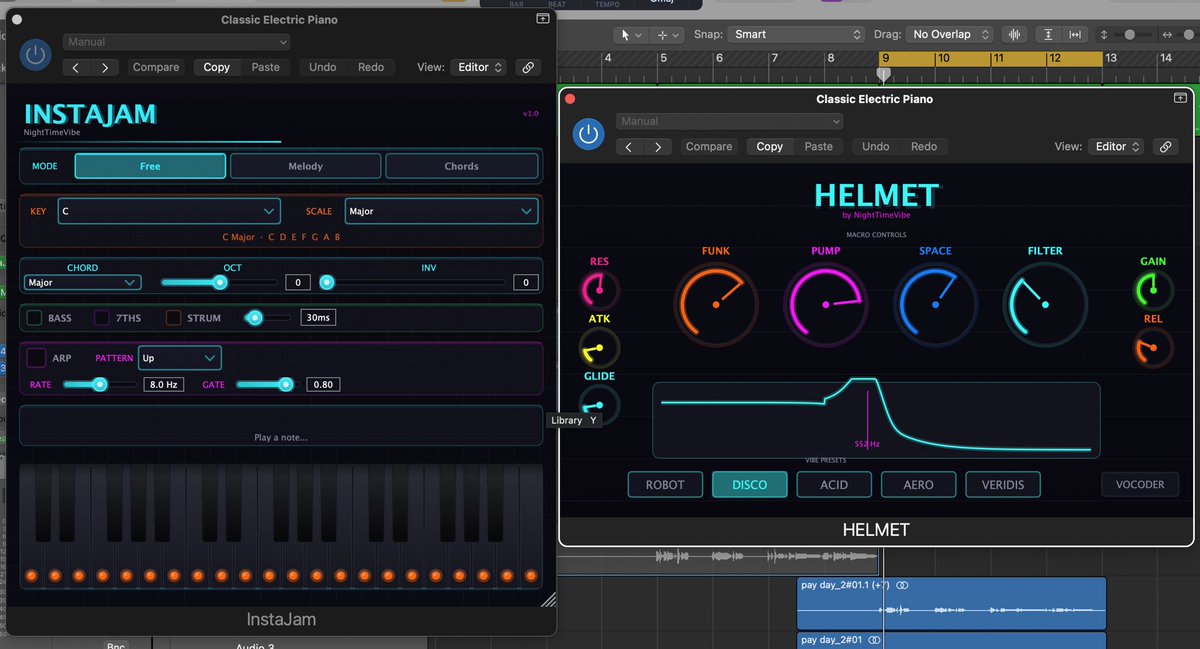Click Paste in HELMET window
The height and width of the screenshot is (649, 1200).
(x=818, y=146)
